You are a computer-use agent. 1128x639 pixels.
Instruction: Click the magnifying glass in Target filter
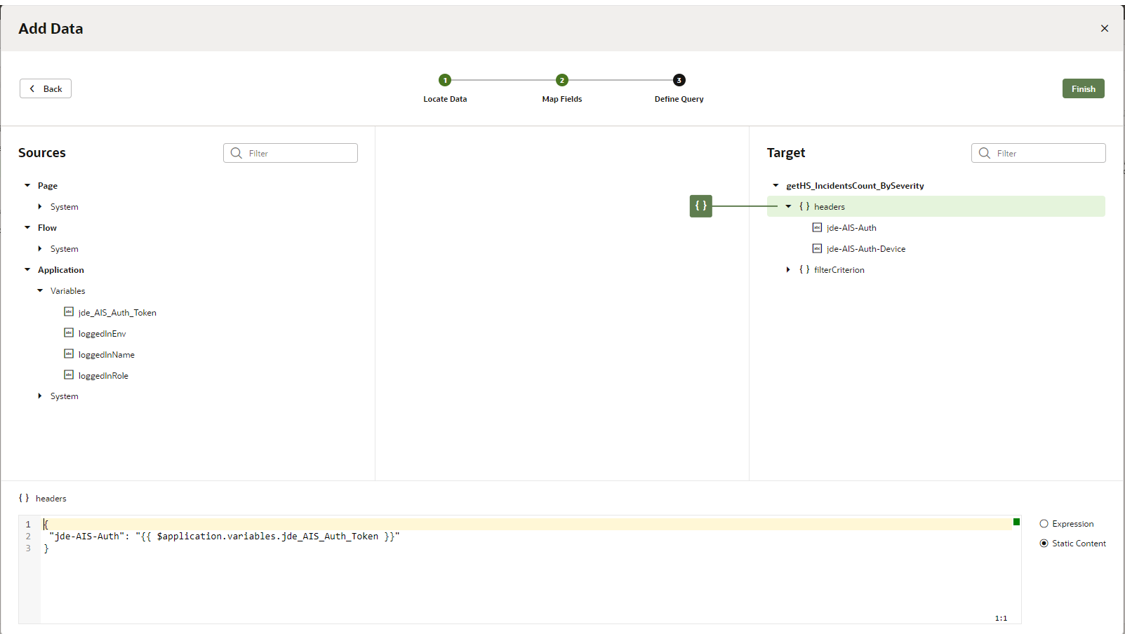[x=983, y=152]
